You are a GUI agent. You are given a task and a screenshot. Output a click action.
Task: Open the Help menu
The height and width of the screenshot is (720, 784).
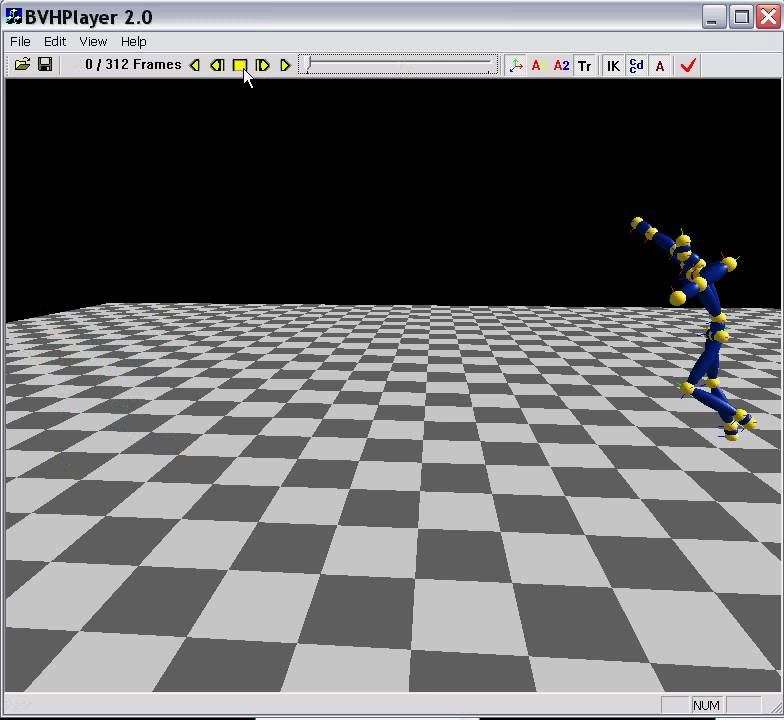click(x=134, y=42)
